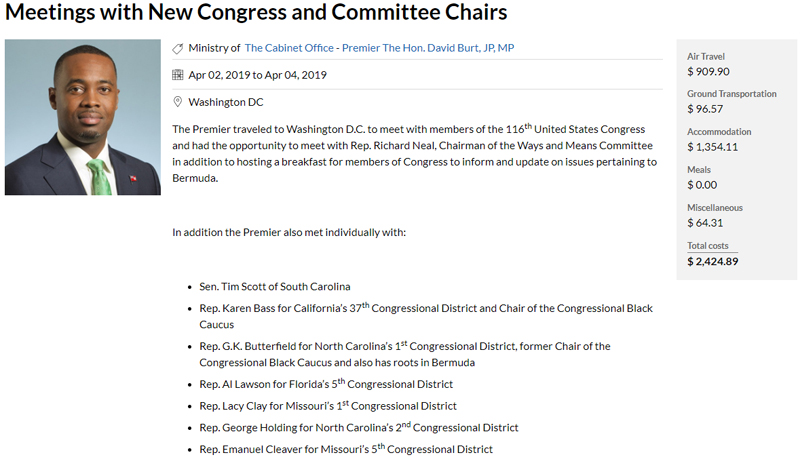Image resolution: width=800 pixels, height=474 pixels.
Task: Click the Premier's portrait photo
Action: pos(83,117)
